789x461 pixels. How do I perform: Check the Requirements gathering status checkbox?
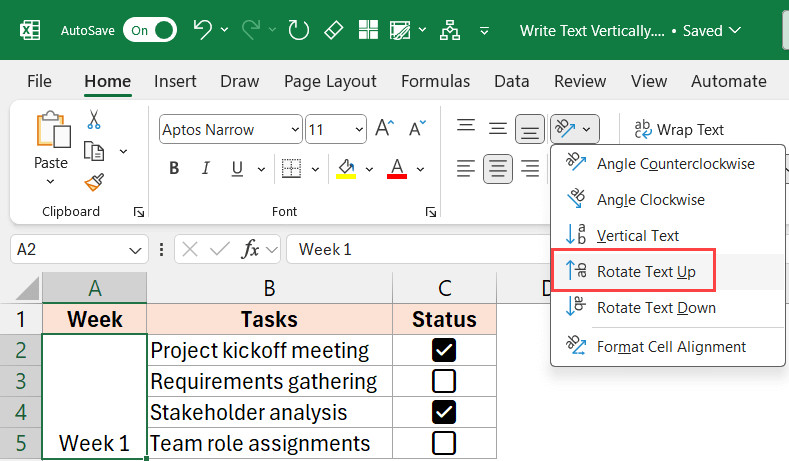click(x=444, y=381)
